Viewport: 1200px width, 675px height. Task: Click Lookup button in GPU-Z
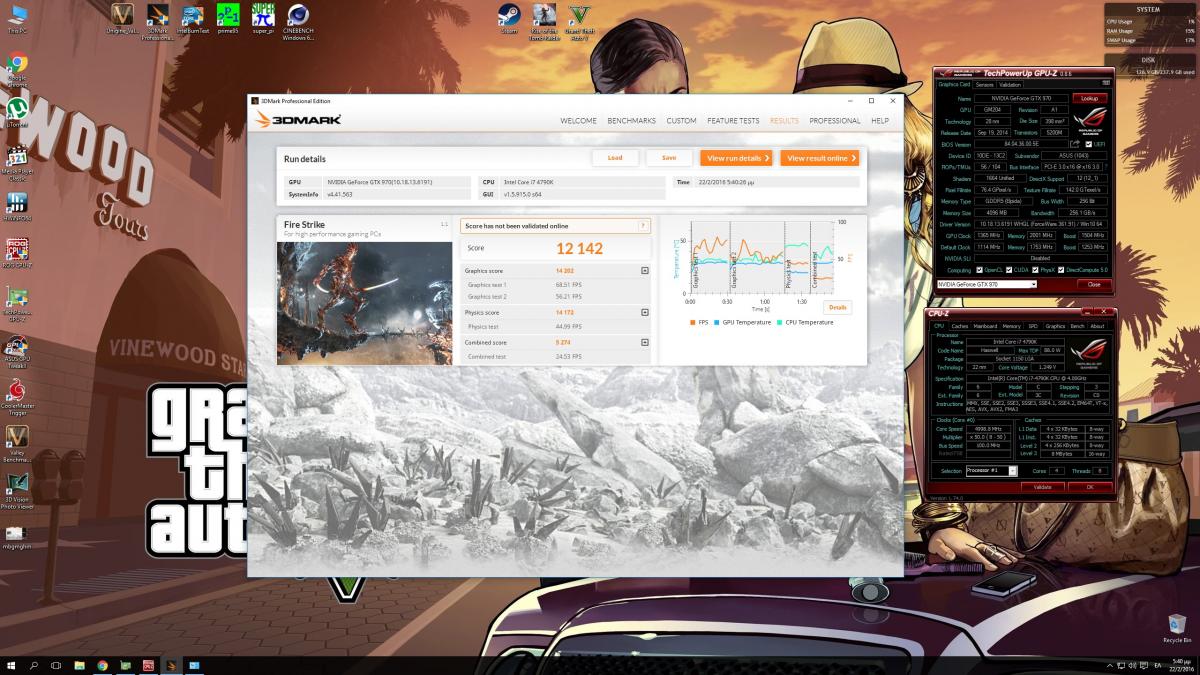(1090, 99)
